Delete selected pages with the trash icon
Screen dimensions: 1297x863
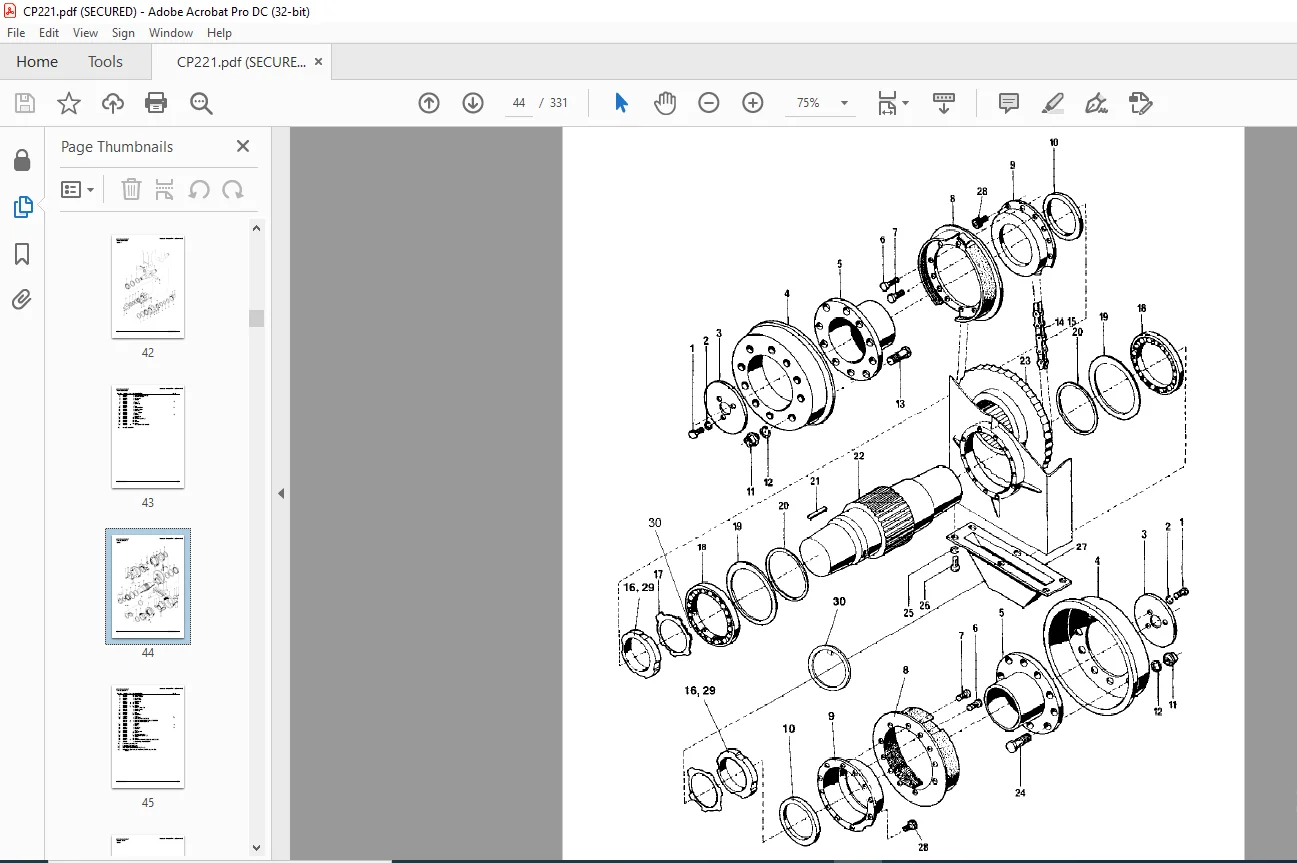pos(131,189)
